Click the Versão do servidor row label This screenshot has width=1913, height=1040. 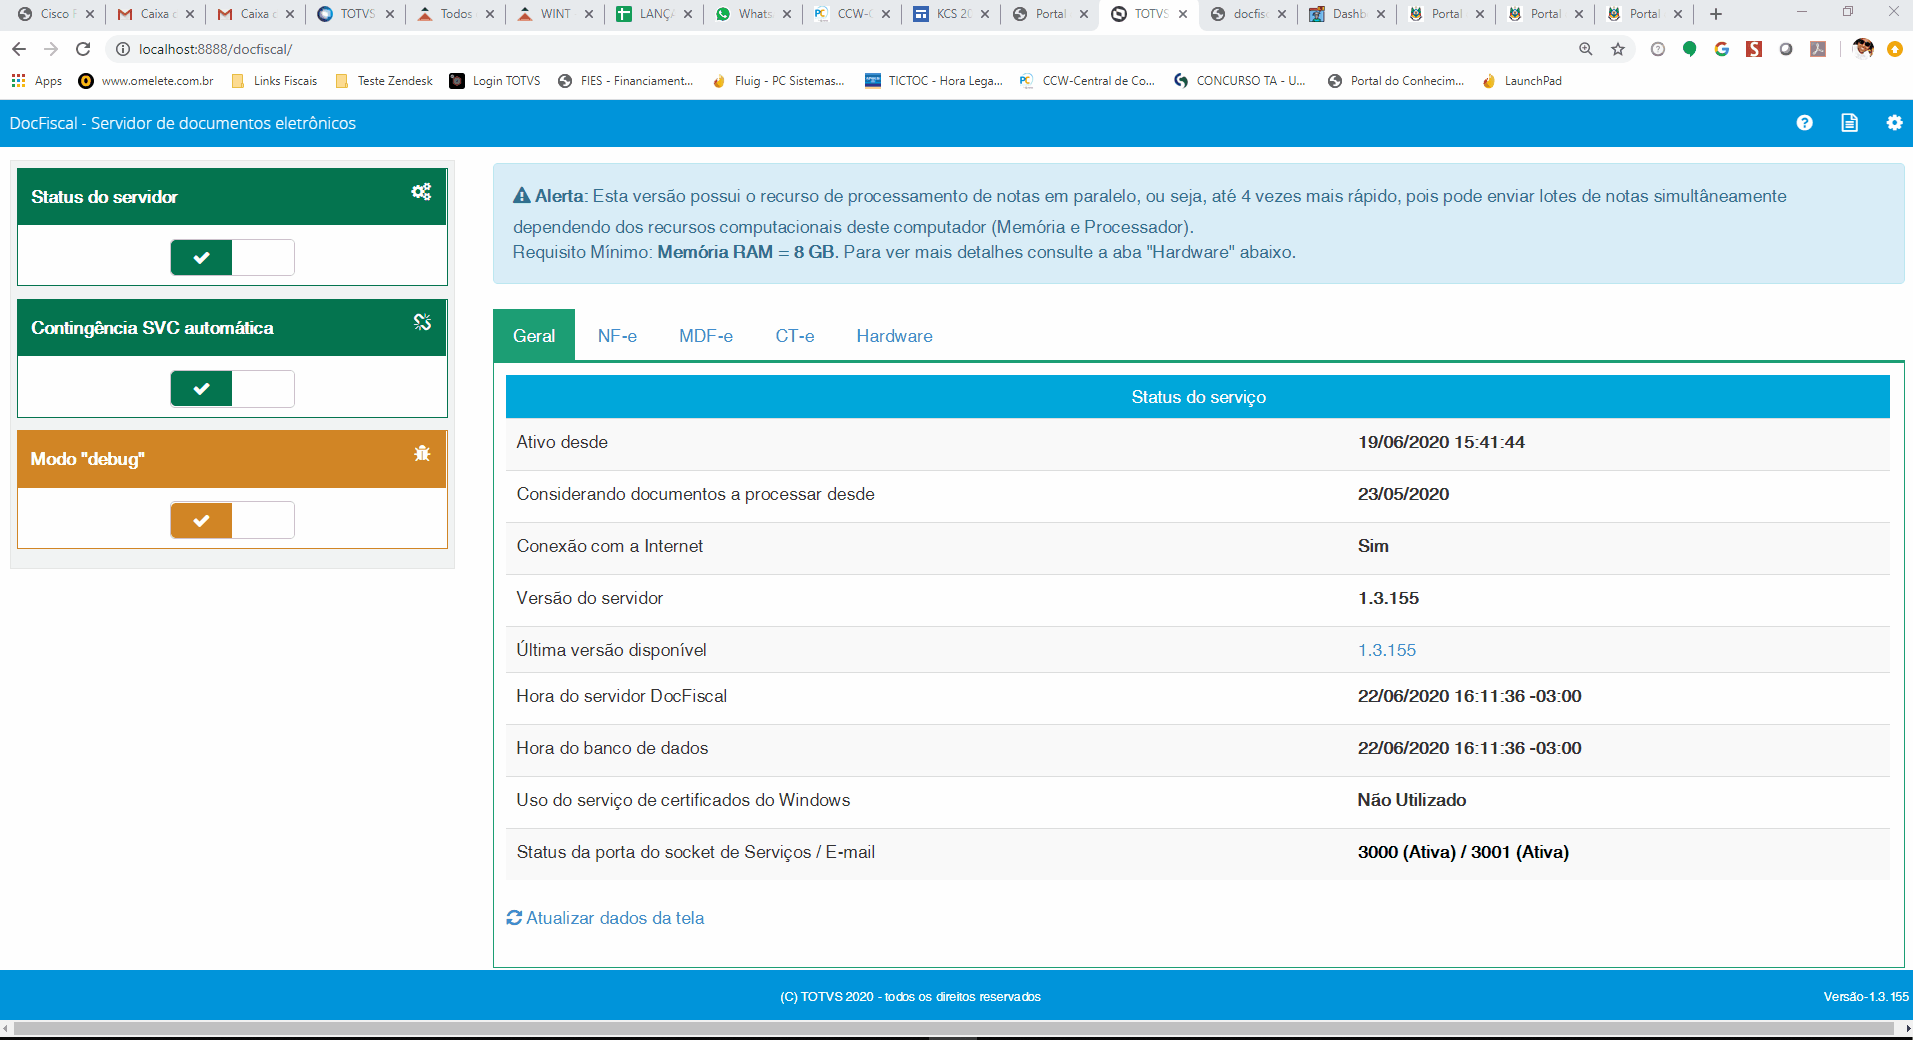coord(590,598)
